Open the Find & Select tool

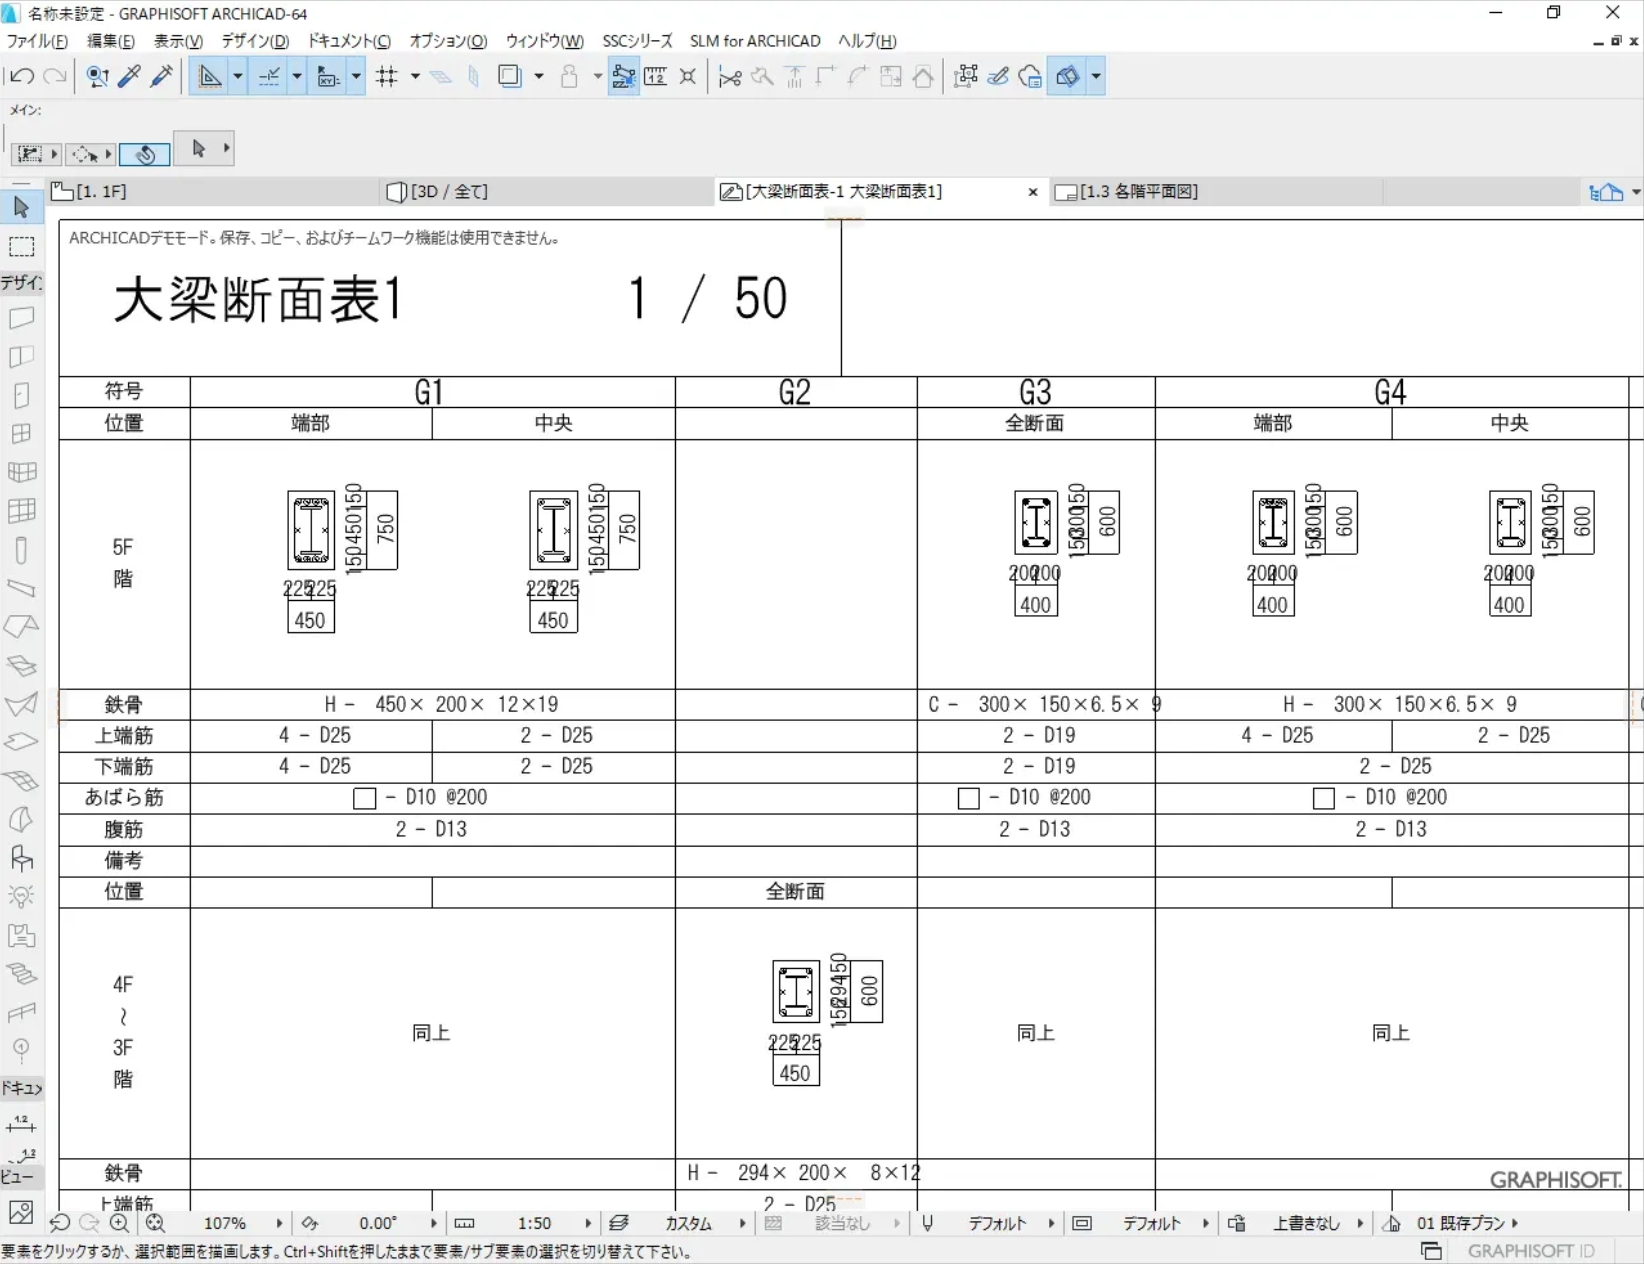pos(97,76)
